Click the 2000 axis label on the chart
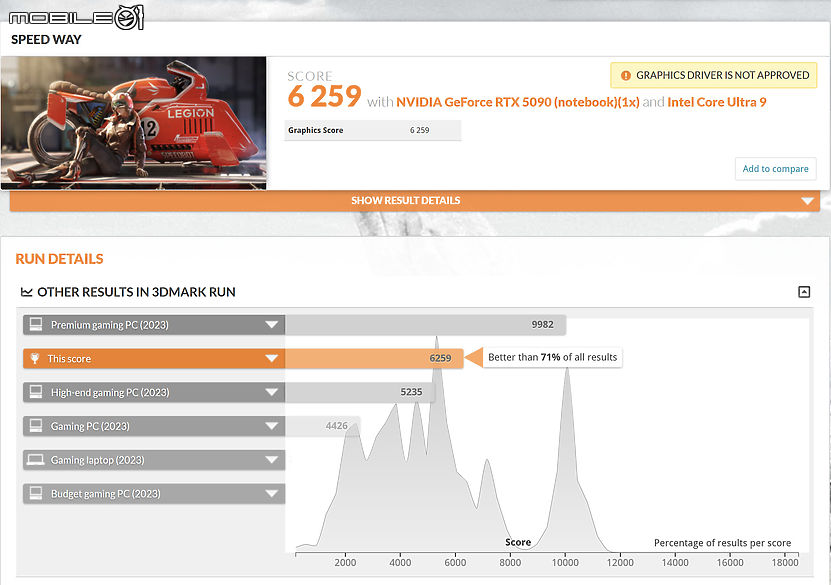 click(x=345, y=563)
